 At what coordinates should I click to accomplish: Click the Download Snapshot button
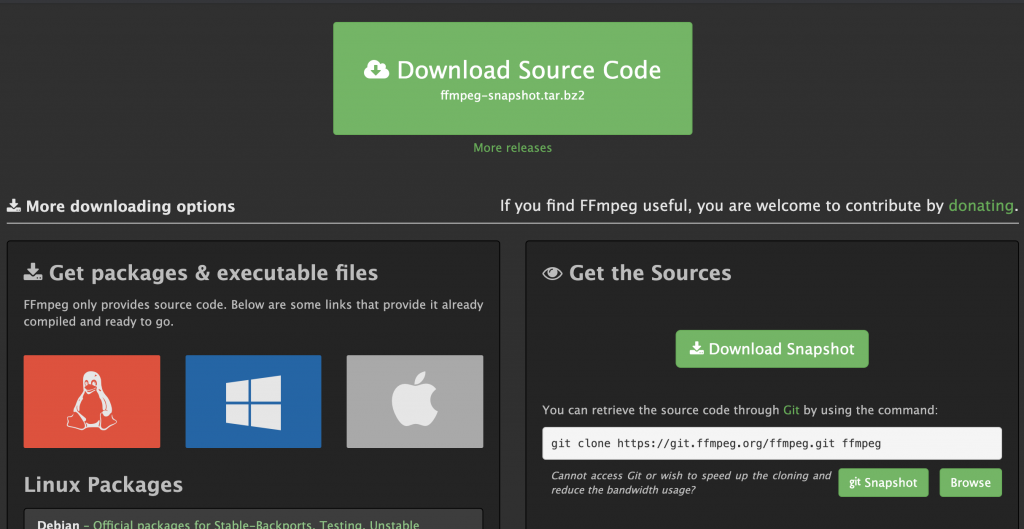coord(772,349)
